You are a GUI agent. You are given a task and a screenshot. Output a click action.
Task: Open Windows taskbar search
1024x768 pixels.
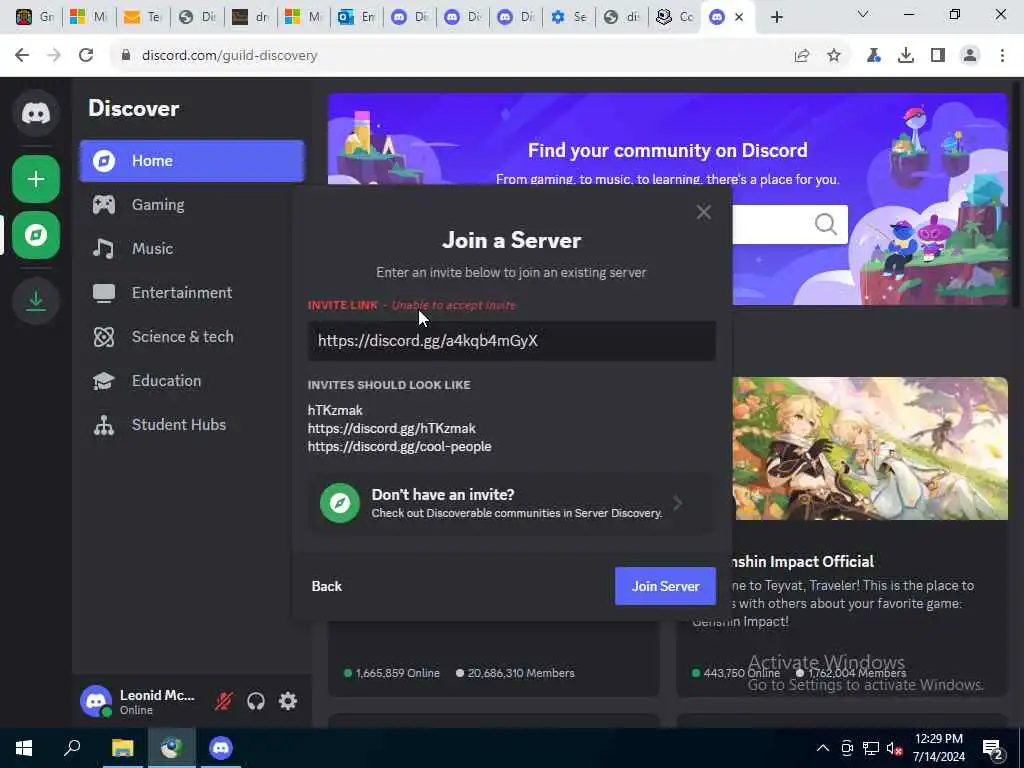click(x=72, y=748)
